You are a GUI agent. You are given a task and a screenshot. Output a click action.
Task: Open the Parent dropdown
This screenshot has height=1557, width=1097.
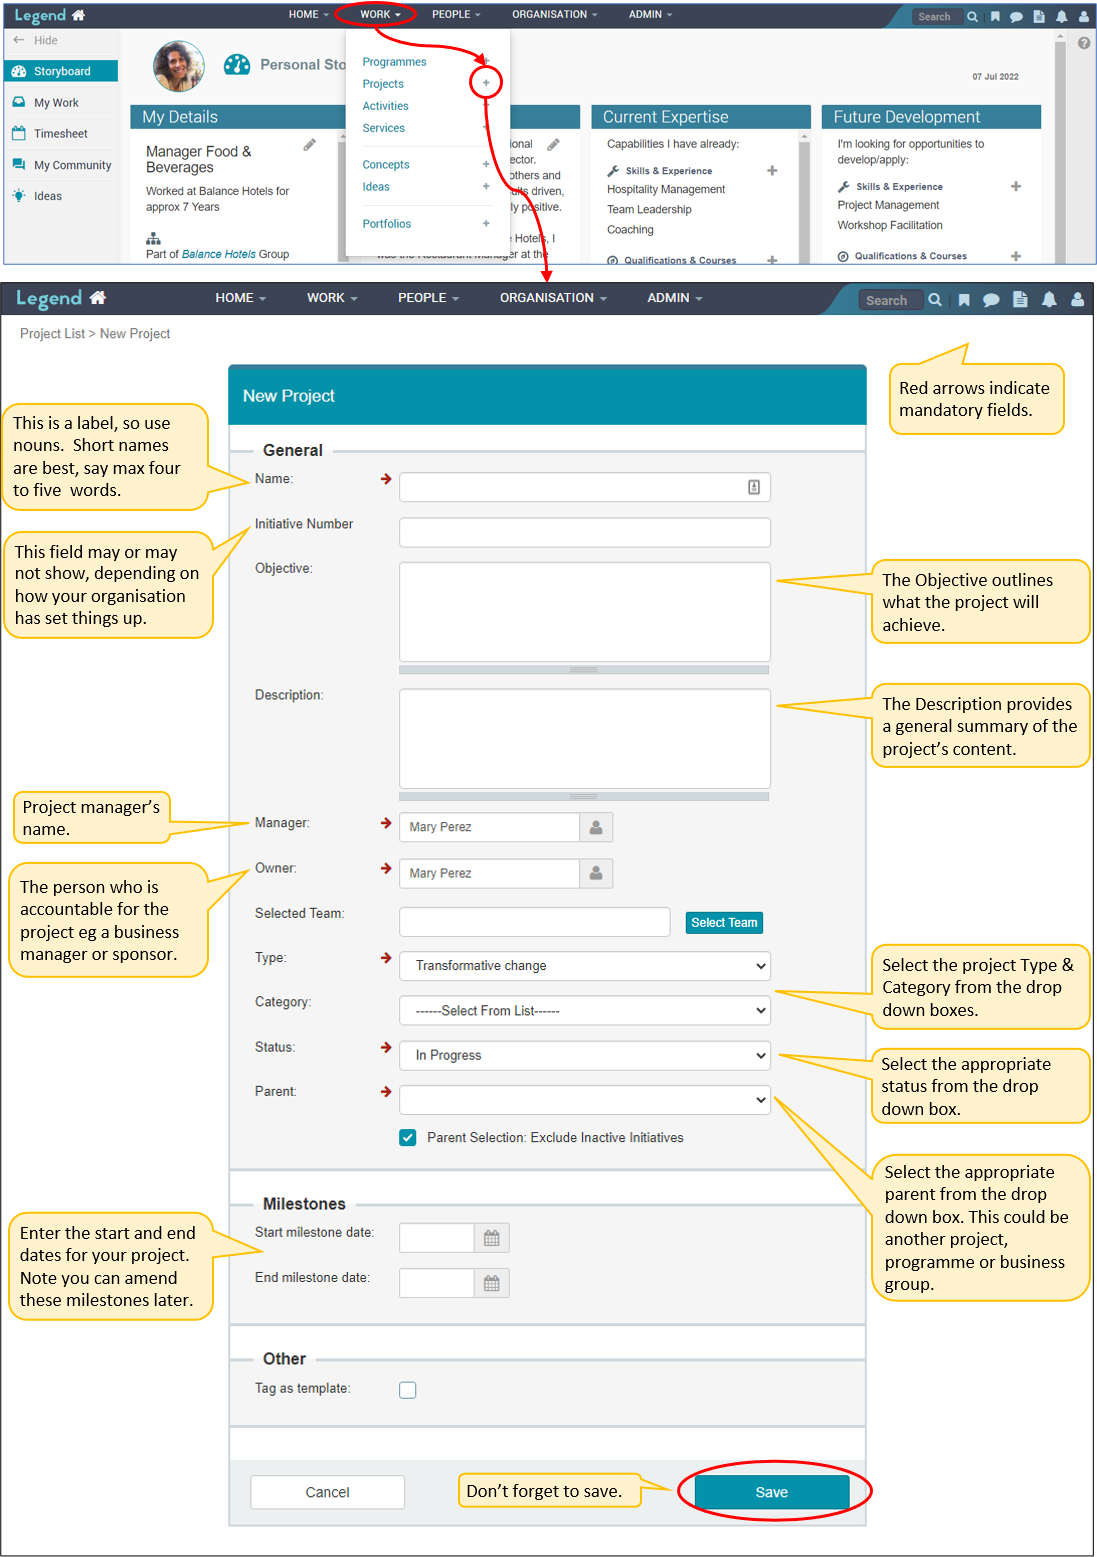tap(585, 1100)
